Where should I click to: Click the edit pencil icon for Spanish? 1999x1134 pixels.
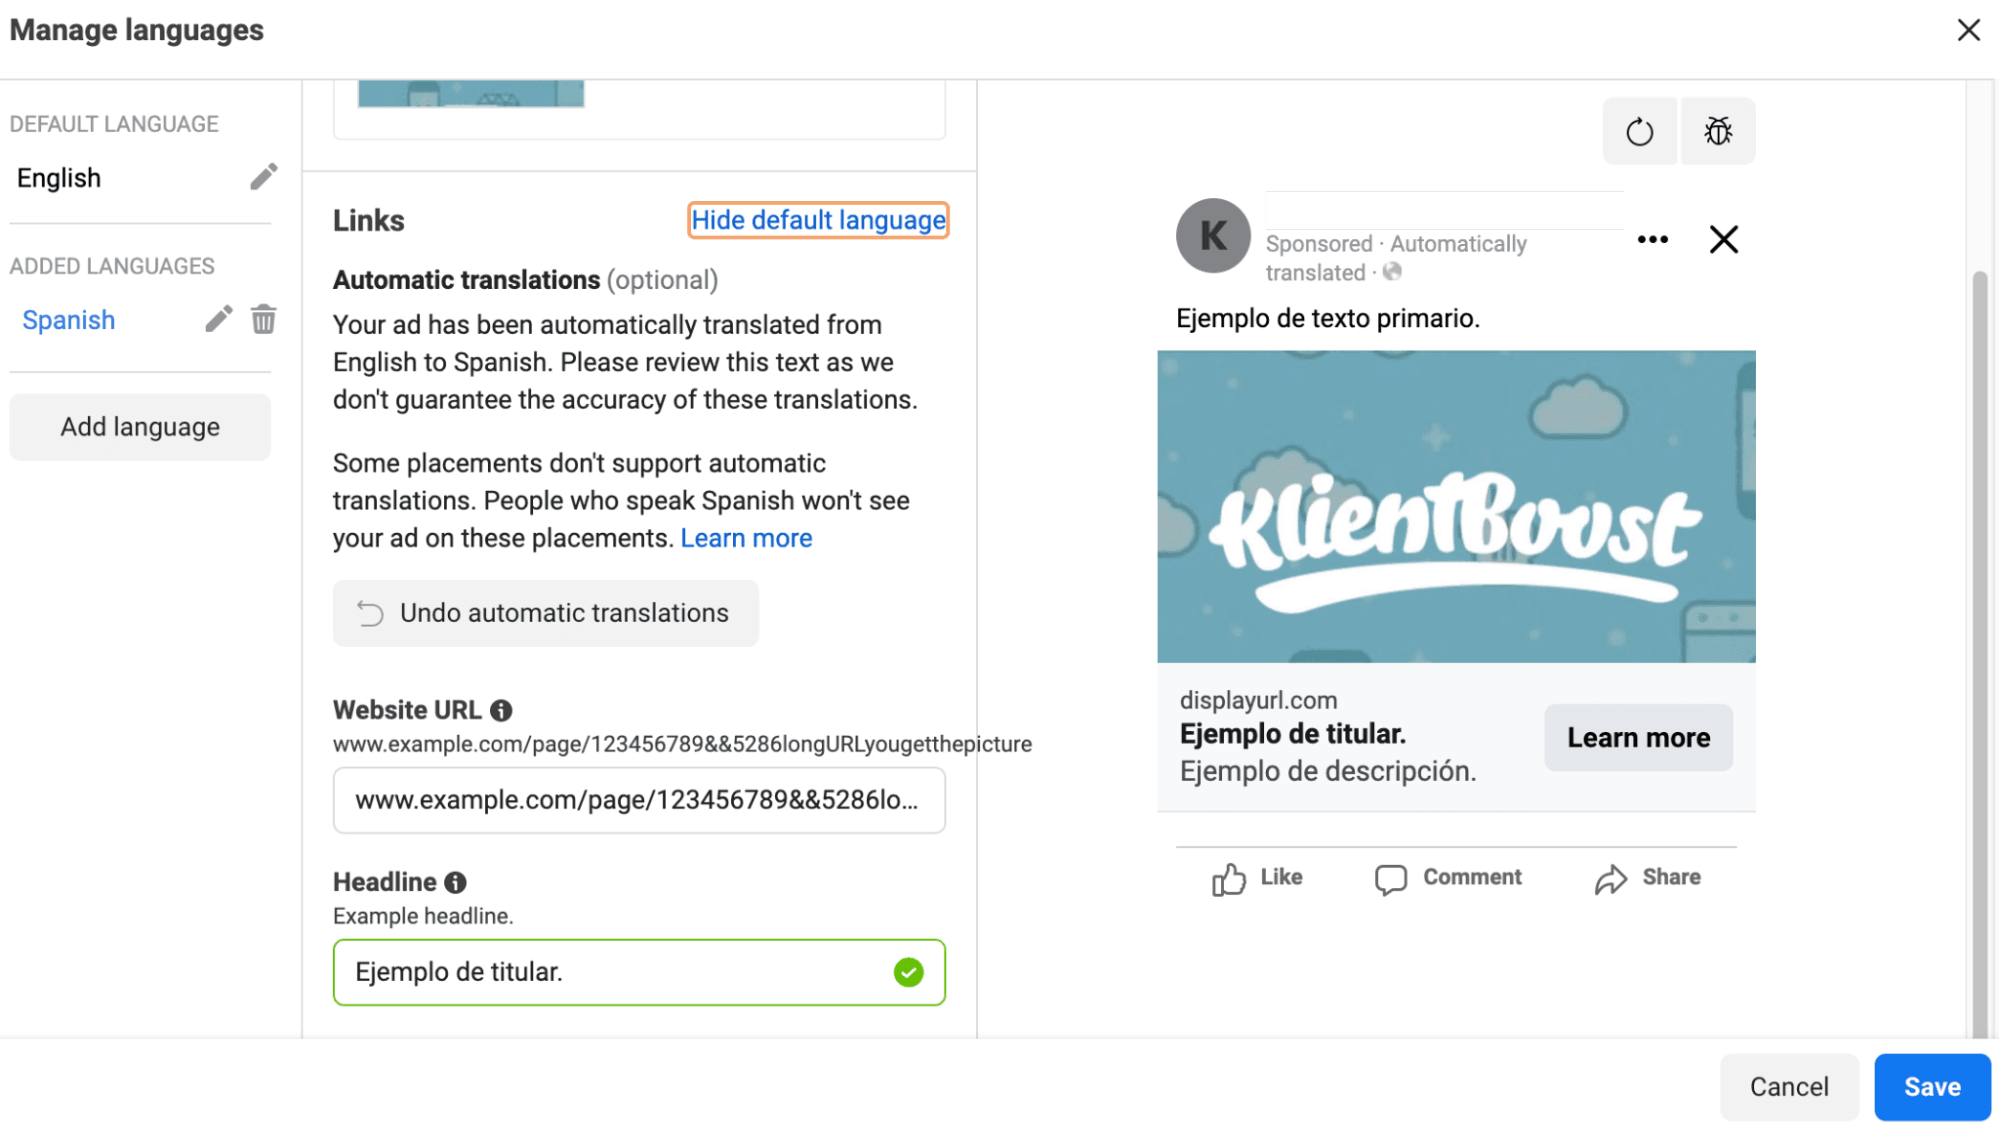click(218, 319)
